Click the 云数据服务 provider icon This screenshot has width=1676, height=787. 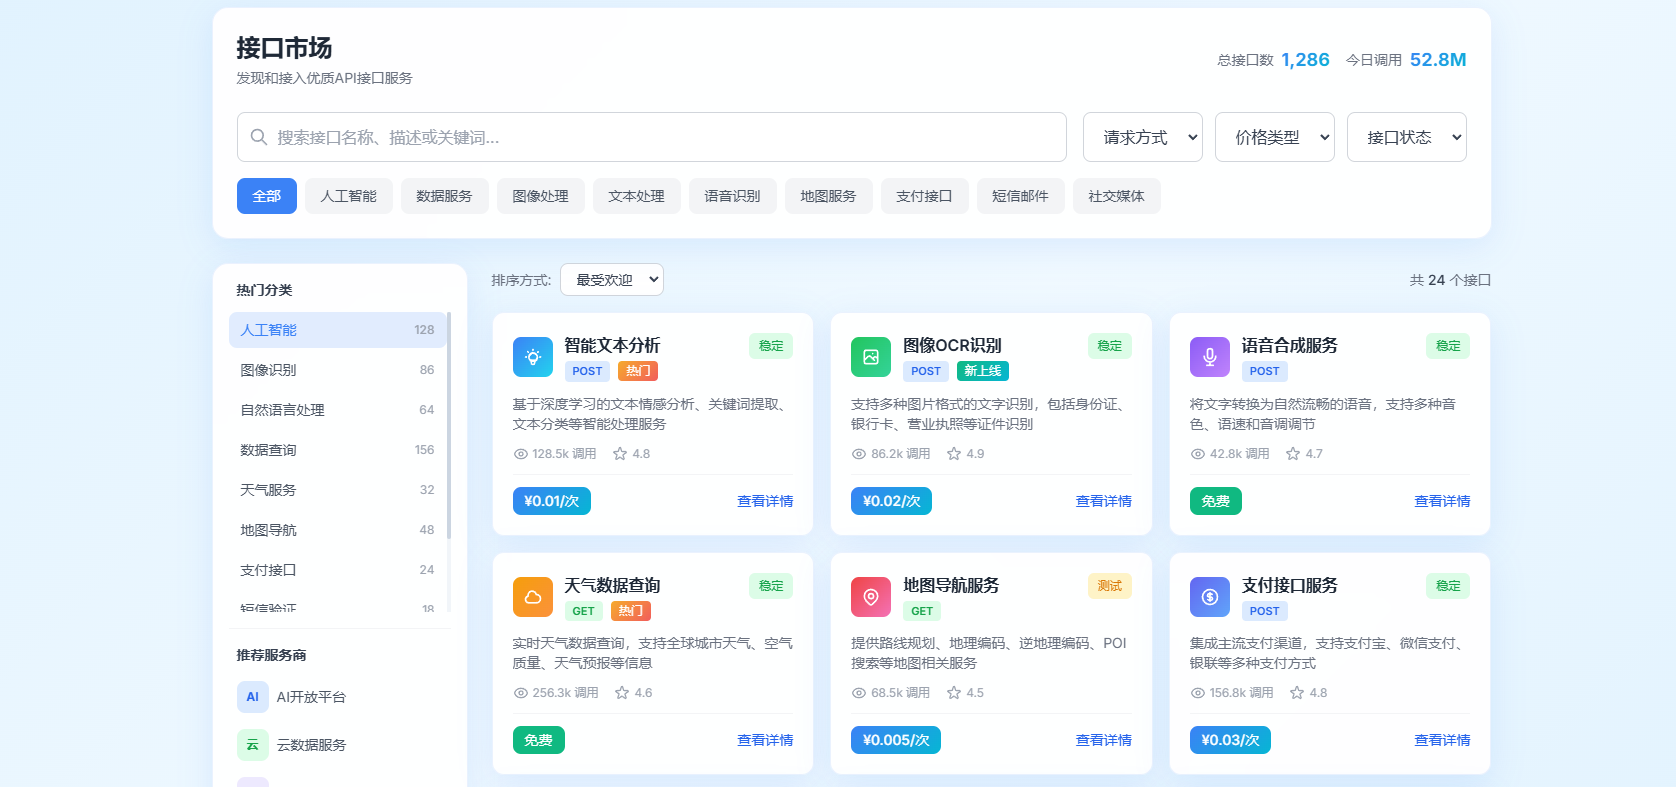pyautogui.click(x=252, y=745)
